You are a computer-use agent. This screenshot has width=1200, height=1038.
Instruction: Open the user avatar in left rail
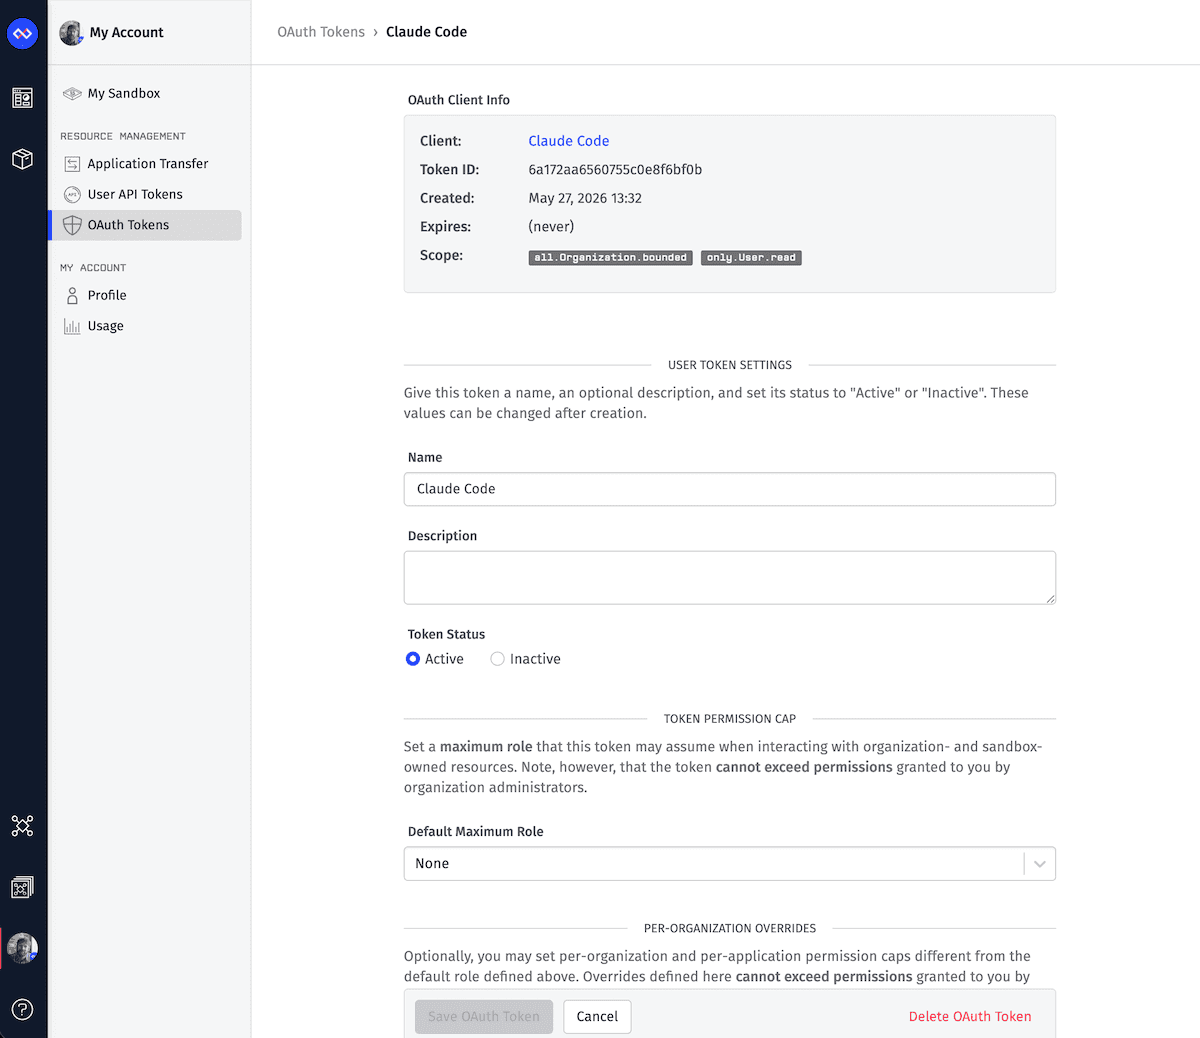click(x=22, y=948)
